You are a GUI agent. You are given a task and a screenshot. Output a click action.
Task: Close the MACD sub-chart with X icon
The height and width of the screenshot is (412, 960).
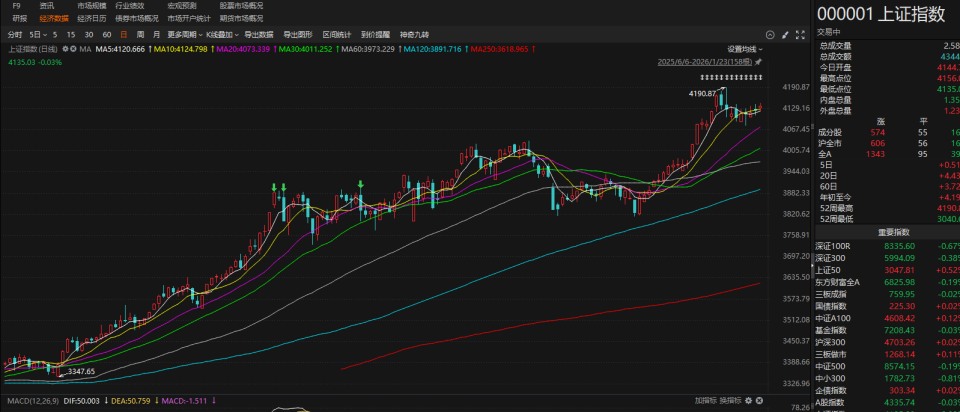pos(759,400)
